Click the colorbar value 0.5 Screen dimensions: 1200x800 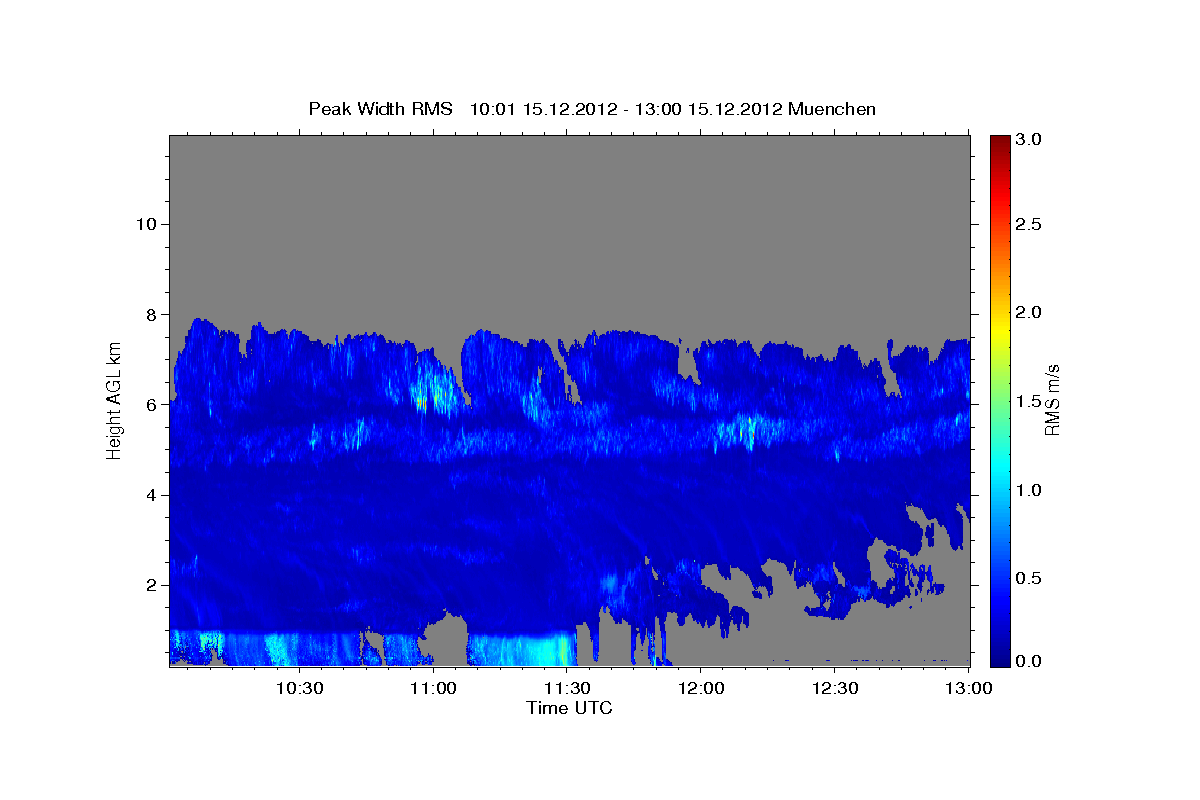1030,579
